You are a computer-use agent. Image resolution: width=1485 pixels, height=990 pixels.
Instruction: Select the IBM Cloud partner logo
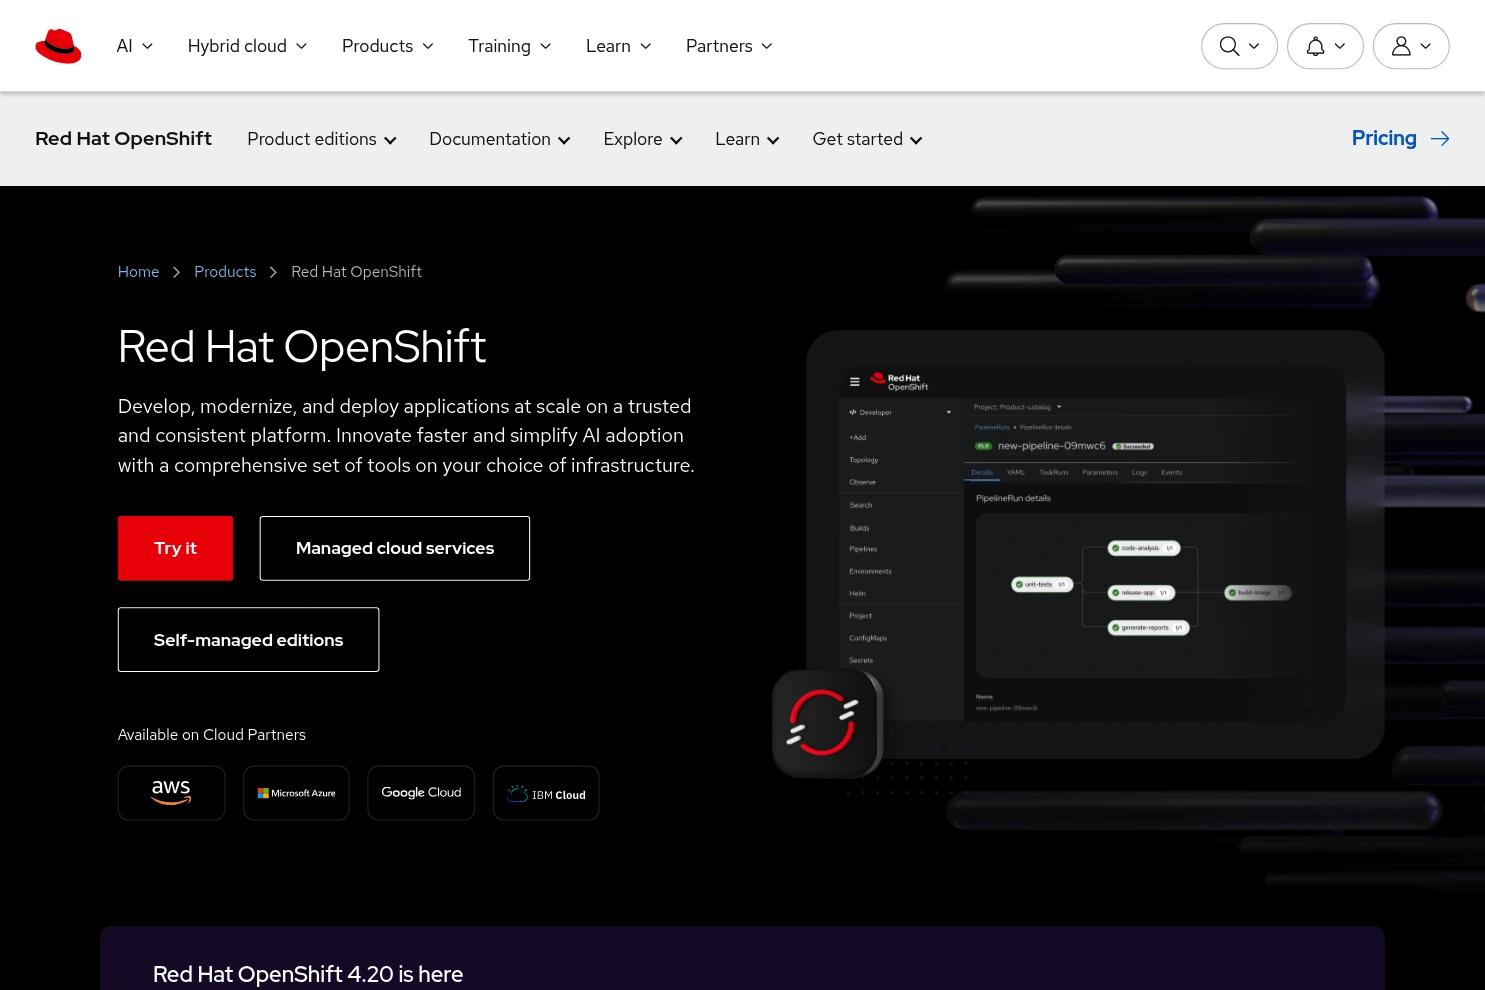tap(546, 793)
